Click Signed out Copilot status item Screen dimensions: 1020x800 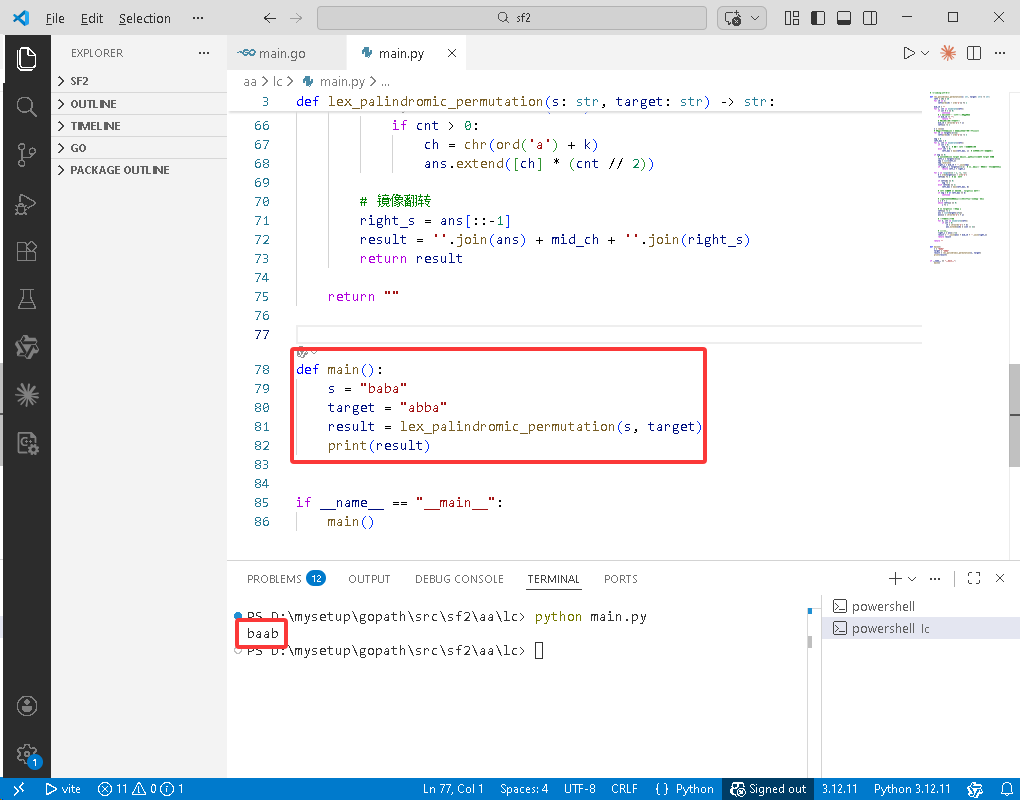[768, 789]
